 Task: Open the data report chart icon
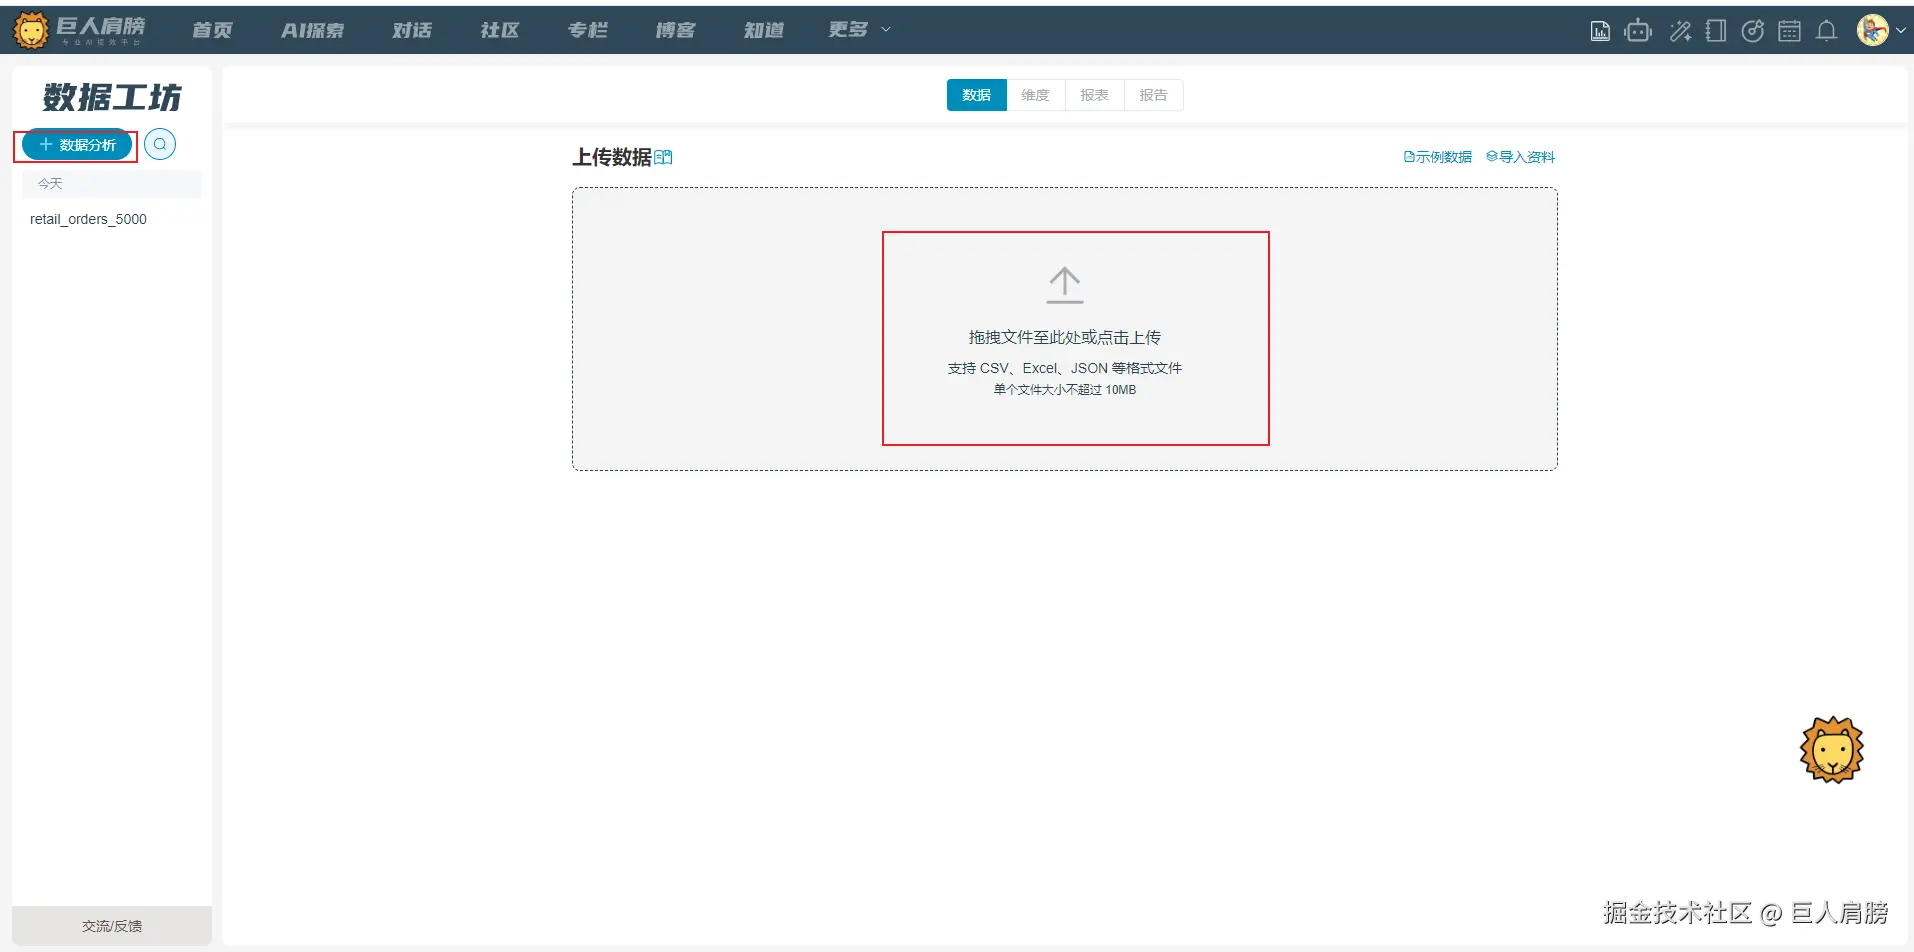(1600, 31)
